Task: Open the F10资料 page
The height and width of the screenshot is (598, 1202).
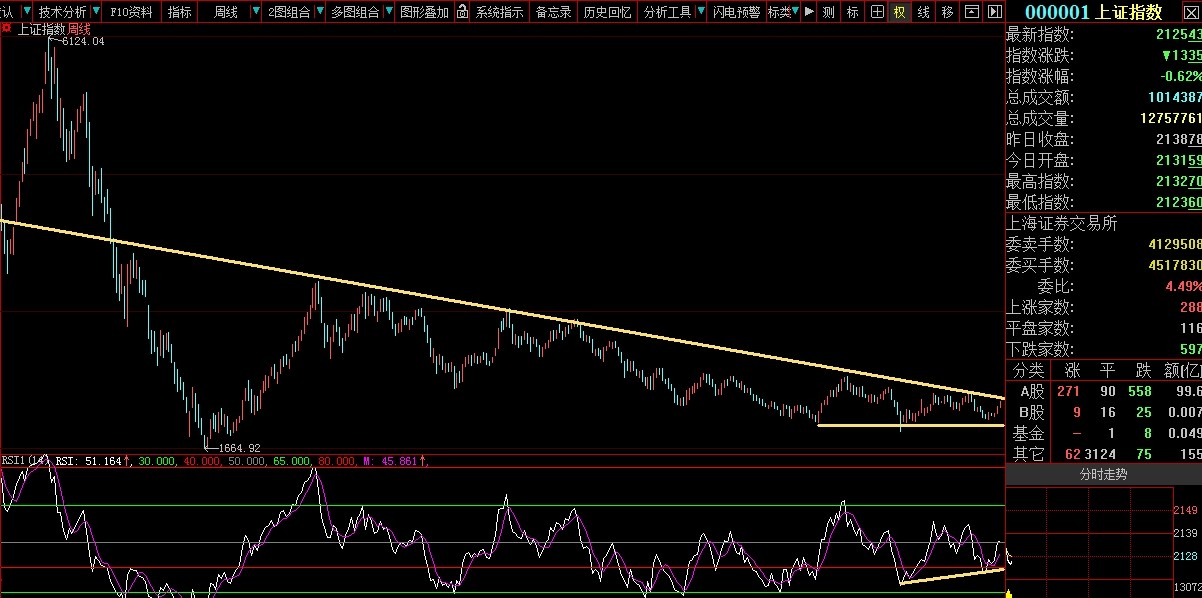Action: point(131,12)
